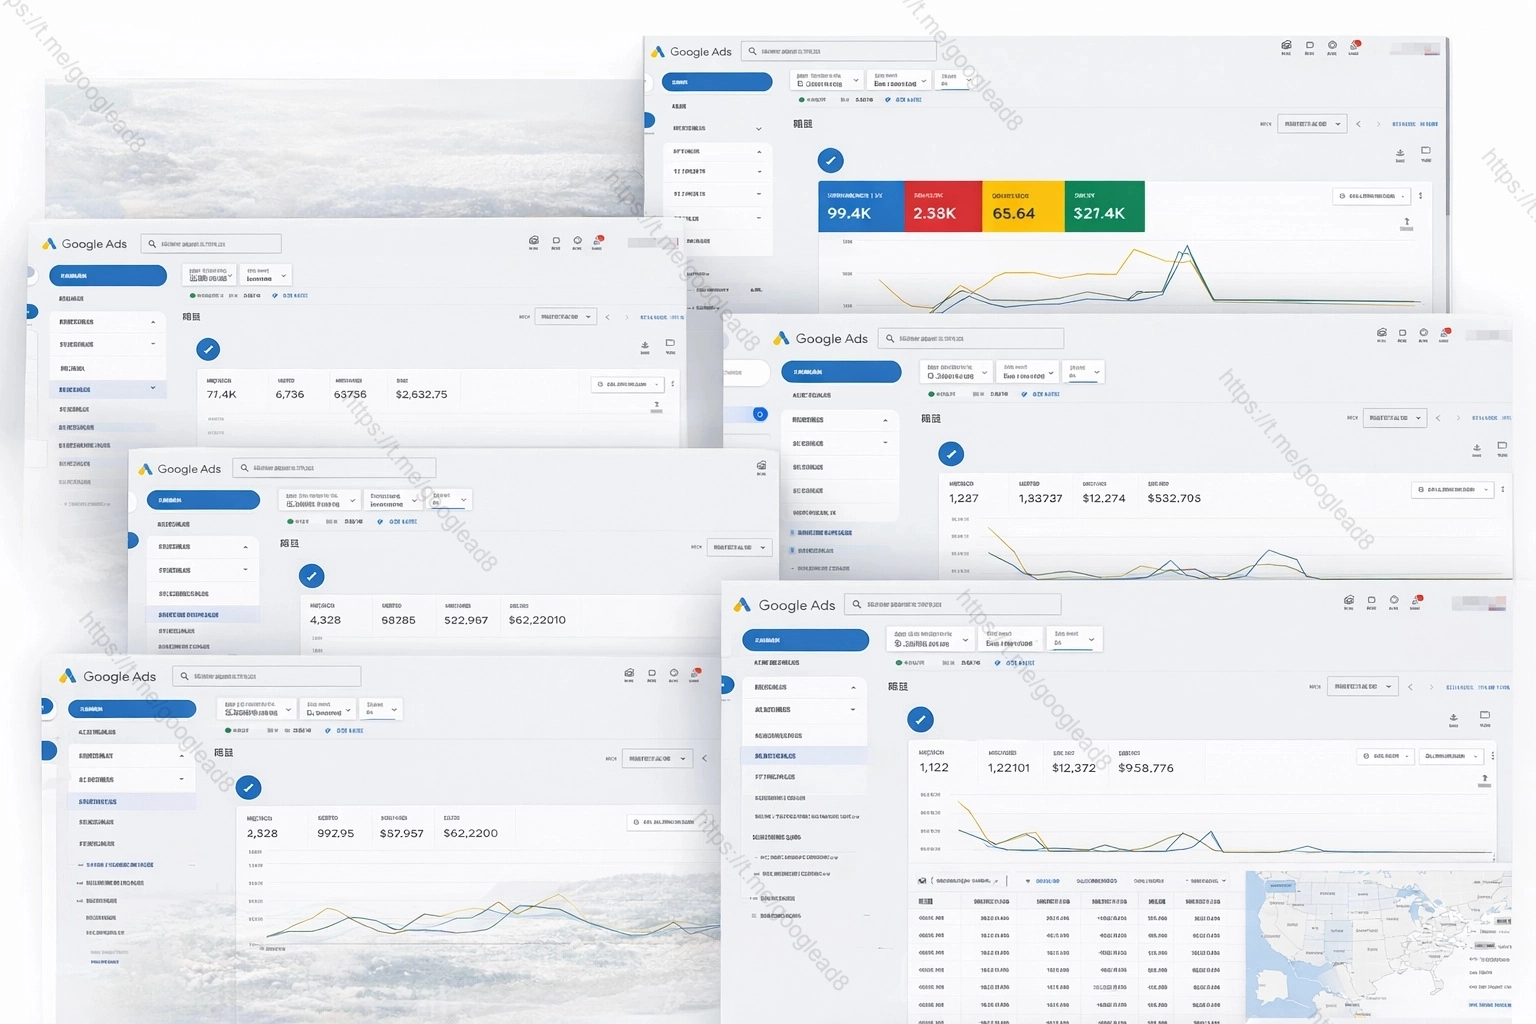Toggle the blue checkmark circle in 71,4K window

click(x=208, y=349)
